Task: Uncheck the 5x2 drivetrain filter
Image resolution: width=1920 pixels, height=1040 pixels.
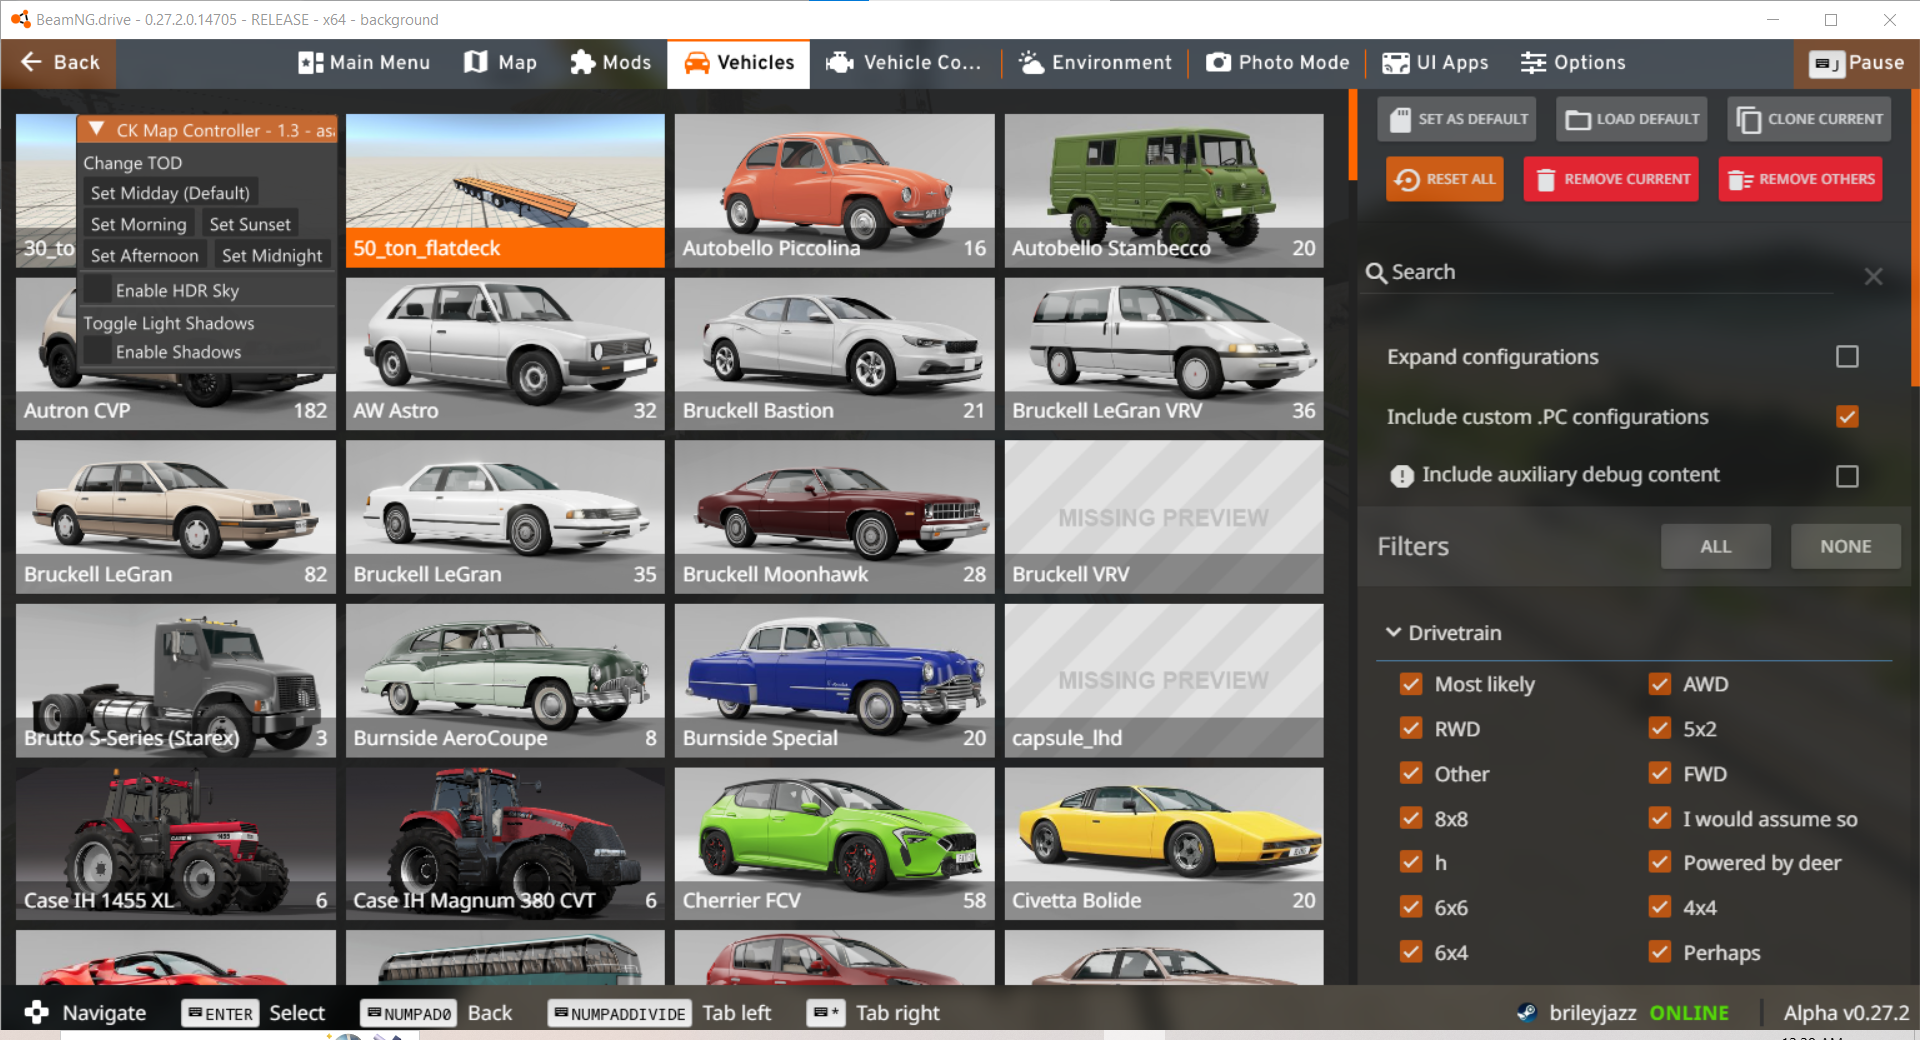Action: point(1660,729)
